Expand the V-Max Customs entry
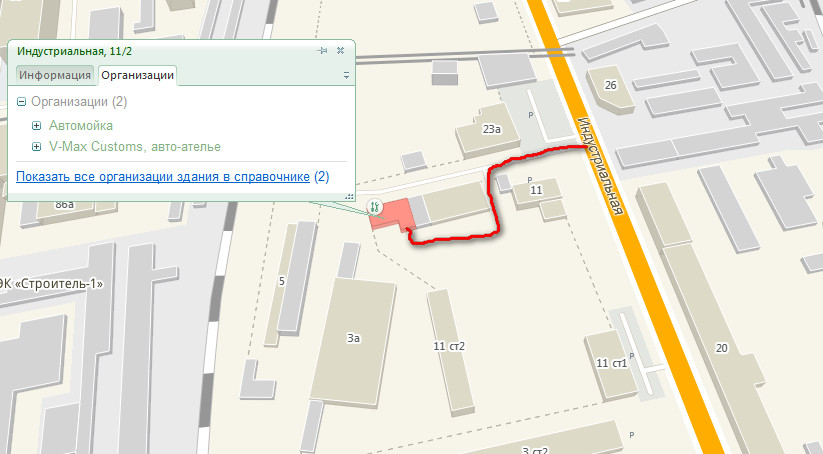This screenshot has height=454, width=823. 36,146
